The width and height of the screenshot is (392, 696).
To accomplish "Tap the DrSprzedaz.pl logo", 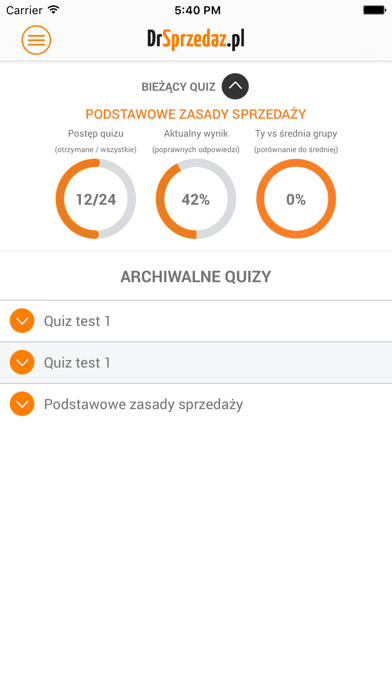I will (x=196, y=40).
